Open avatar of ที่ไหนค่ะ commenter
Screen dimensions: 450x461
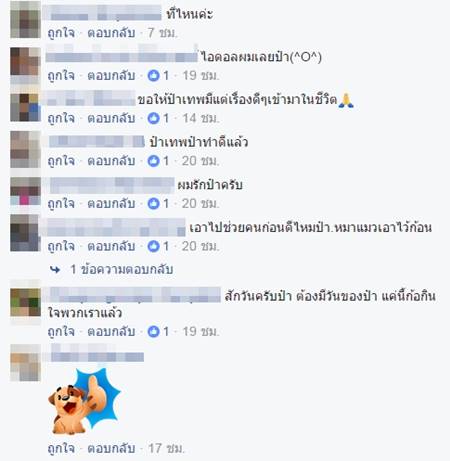click(25, 19)
